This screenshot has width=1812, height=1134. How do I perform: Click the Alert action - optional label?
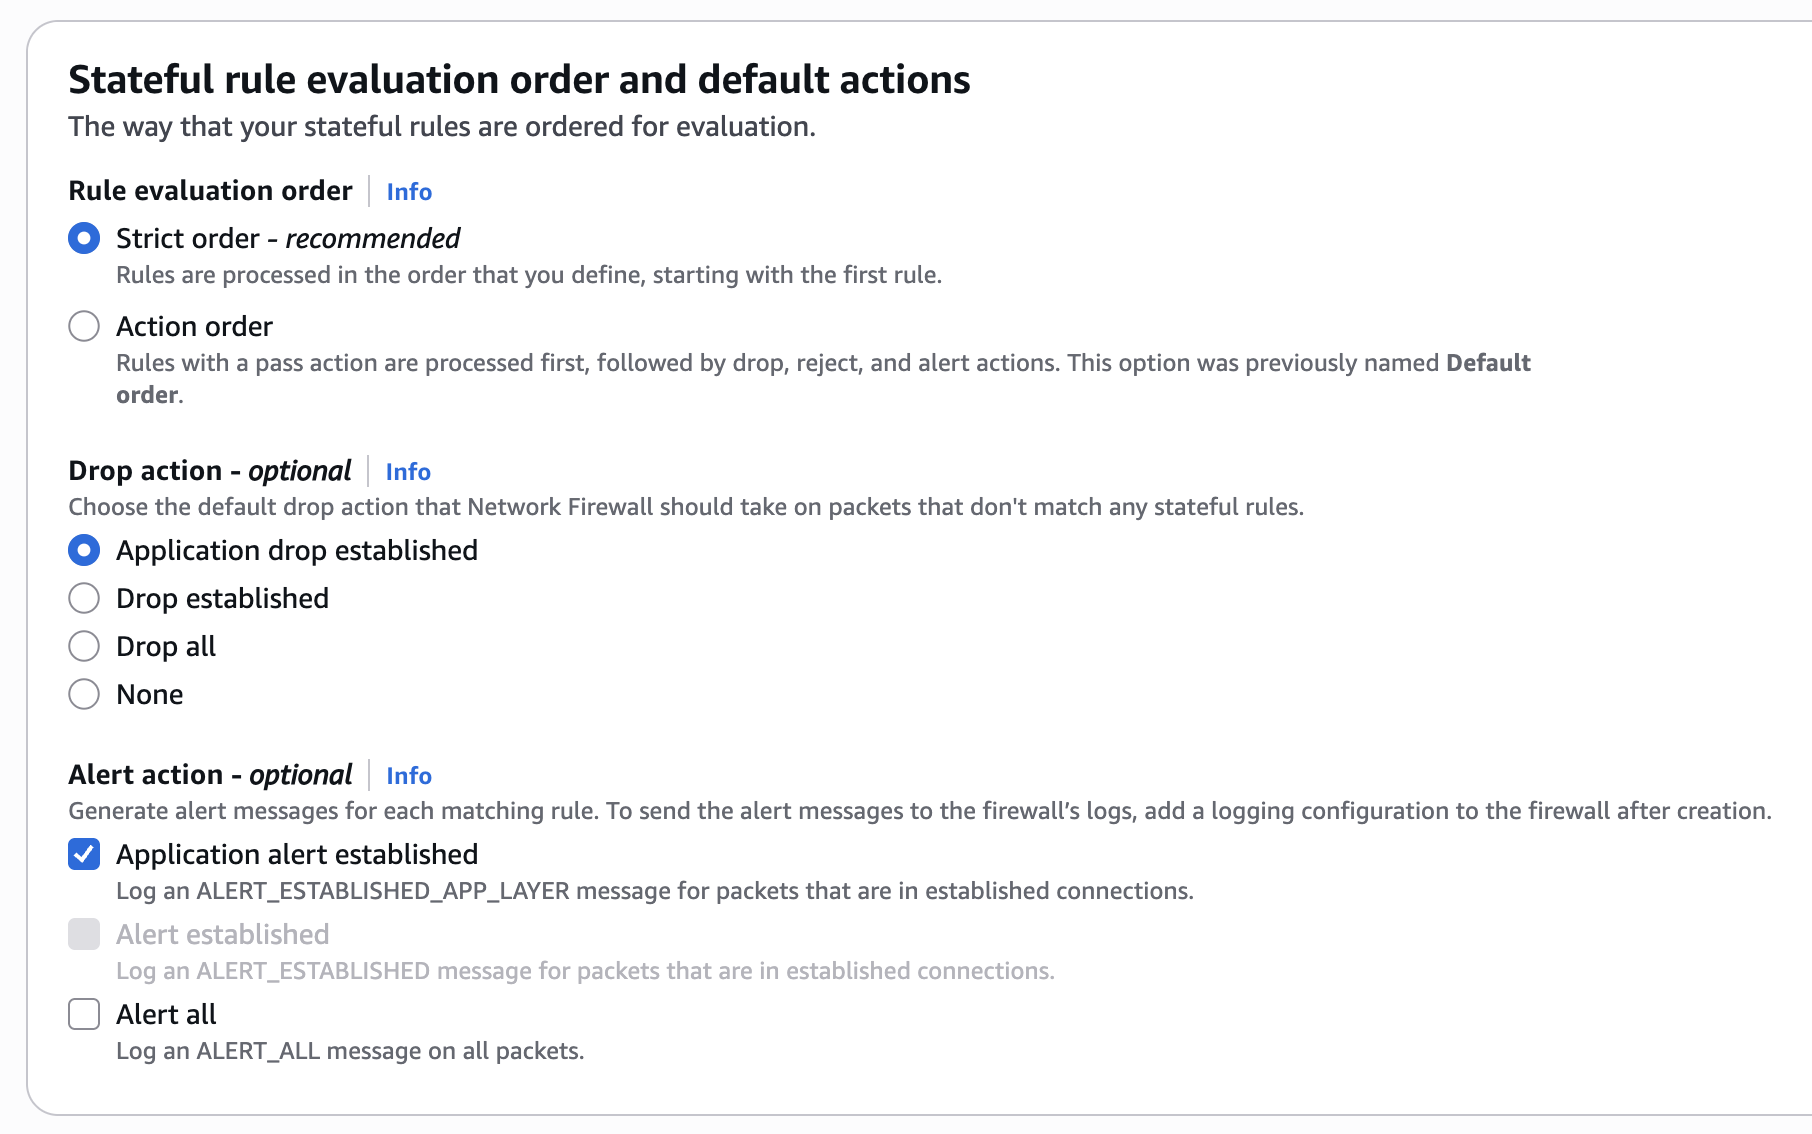click(210, 775)
